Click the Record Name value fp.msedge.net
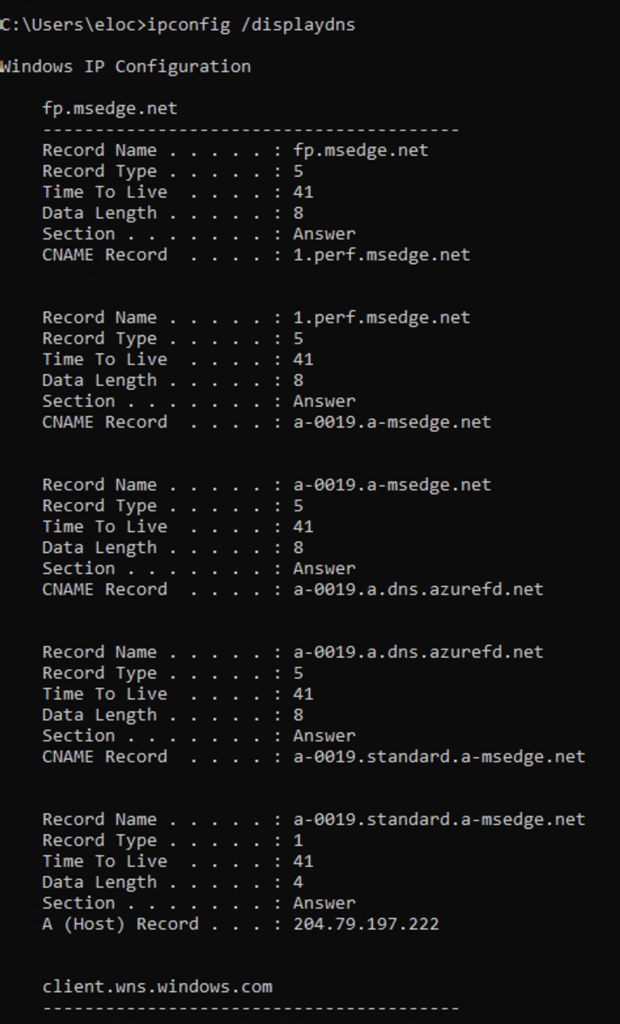Viewport: 620px width, 1024px height. point(361,150)
